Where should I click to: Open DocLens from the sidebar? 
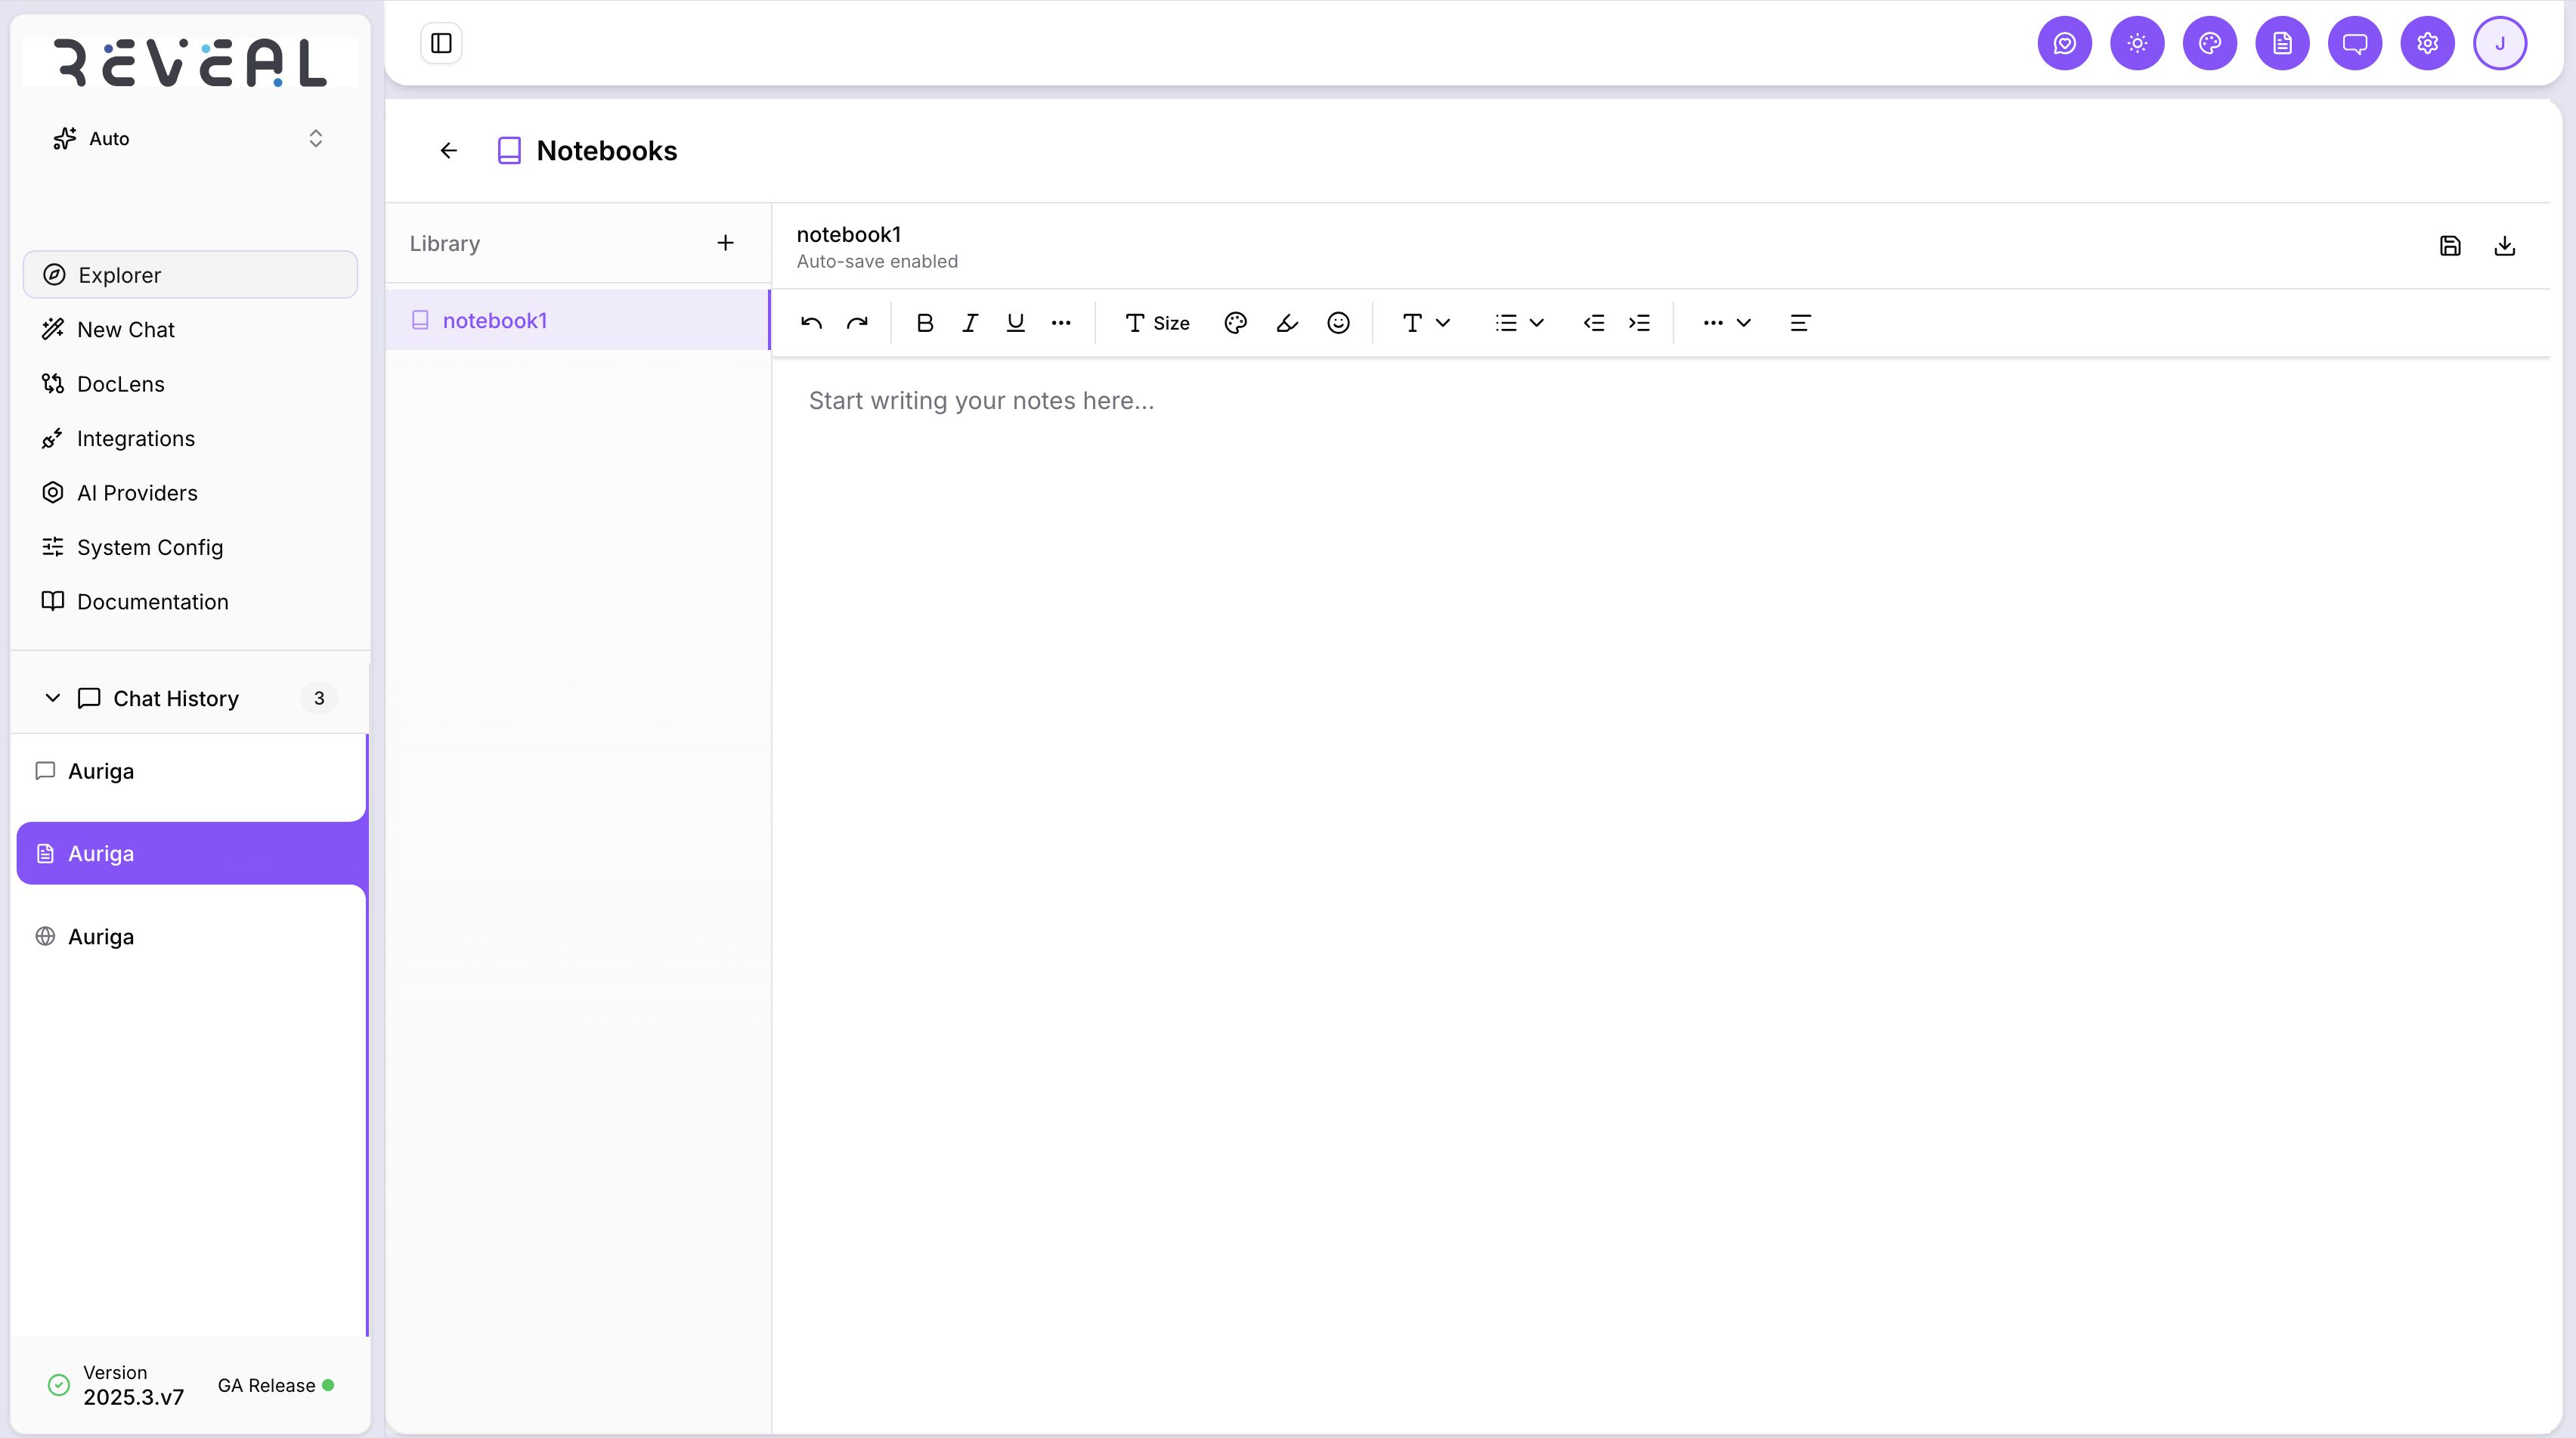pyautogui.click(x=190, y=384)
